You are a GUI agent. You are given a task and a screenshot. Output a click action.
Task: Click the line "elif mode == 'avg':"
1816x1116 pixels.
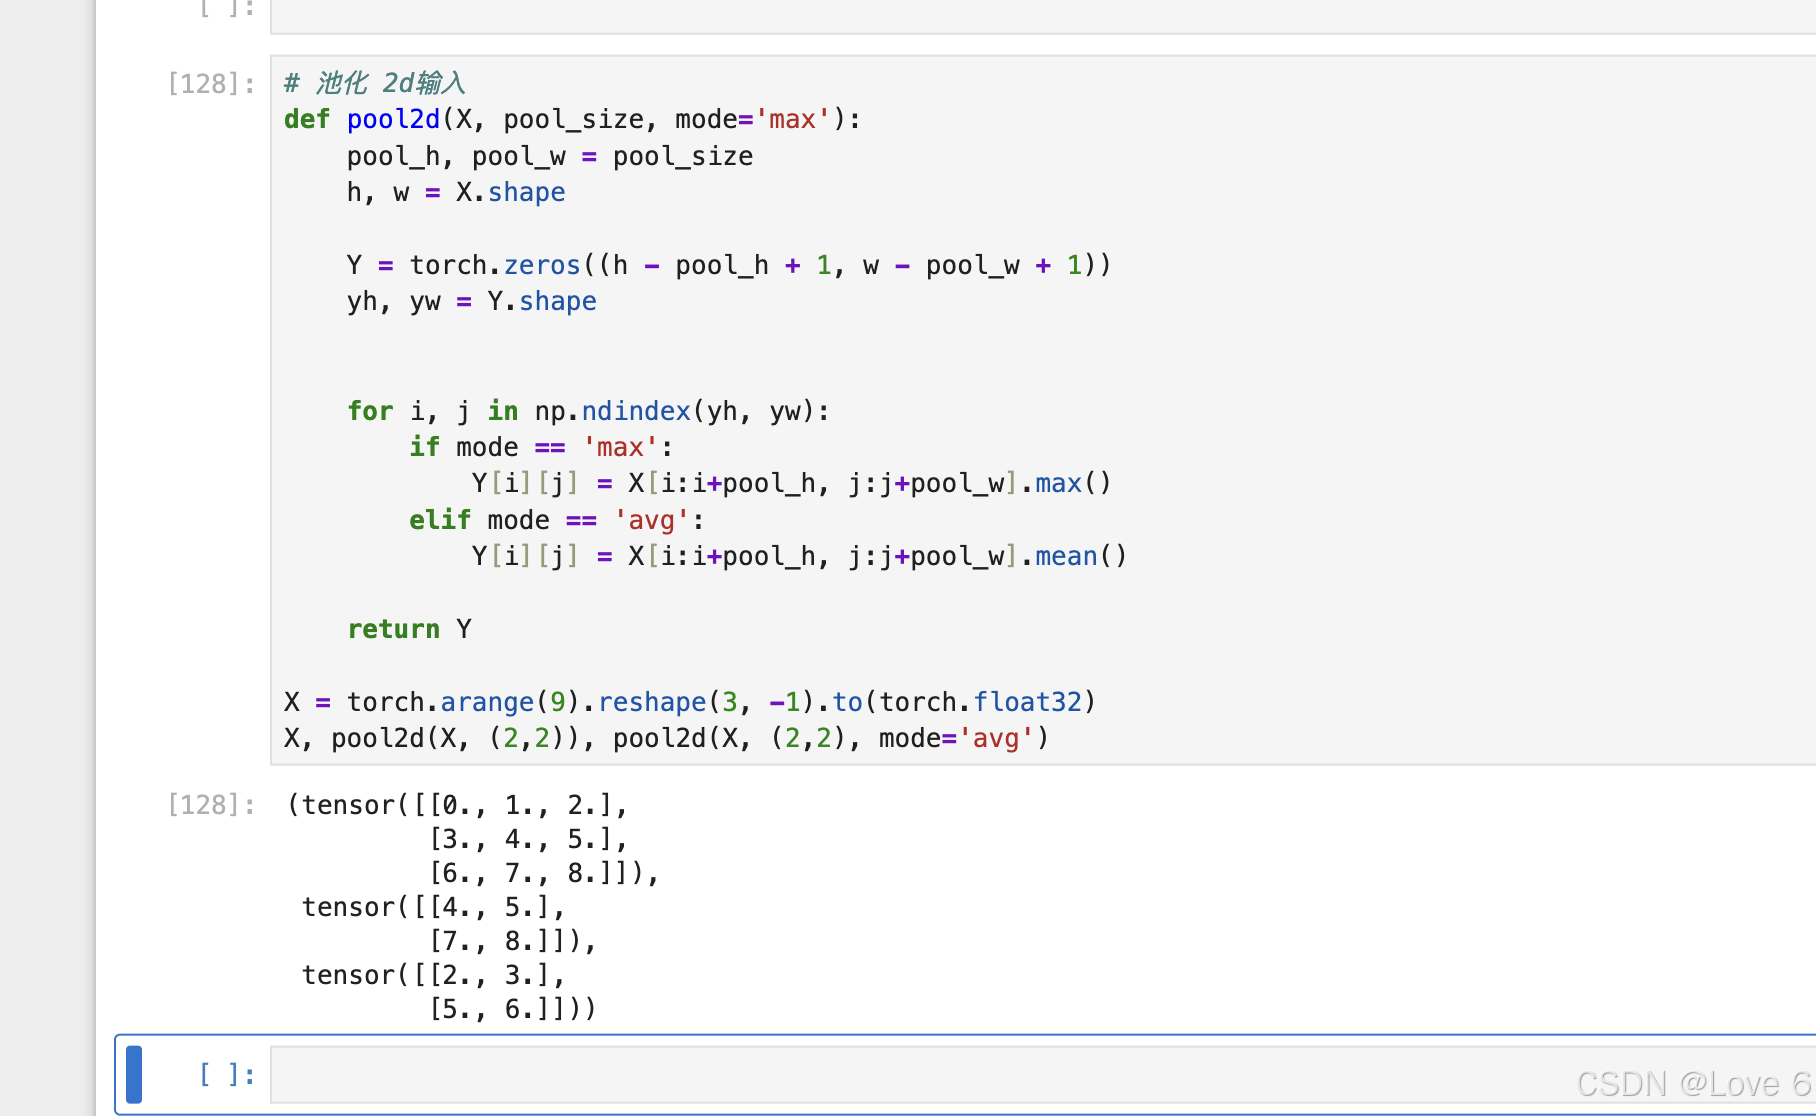pos(557,520)
